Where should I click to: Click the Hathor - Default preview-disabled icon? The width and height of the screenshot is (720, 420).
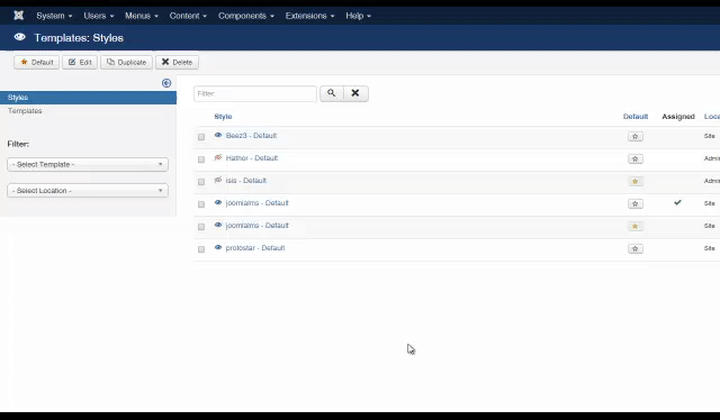coord(218,158)
